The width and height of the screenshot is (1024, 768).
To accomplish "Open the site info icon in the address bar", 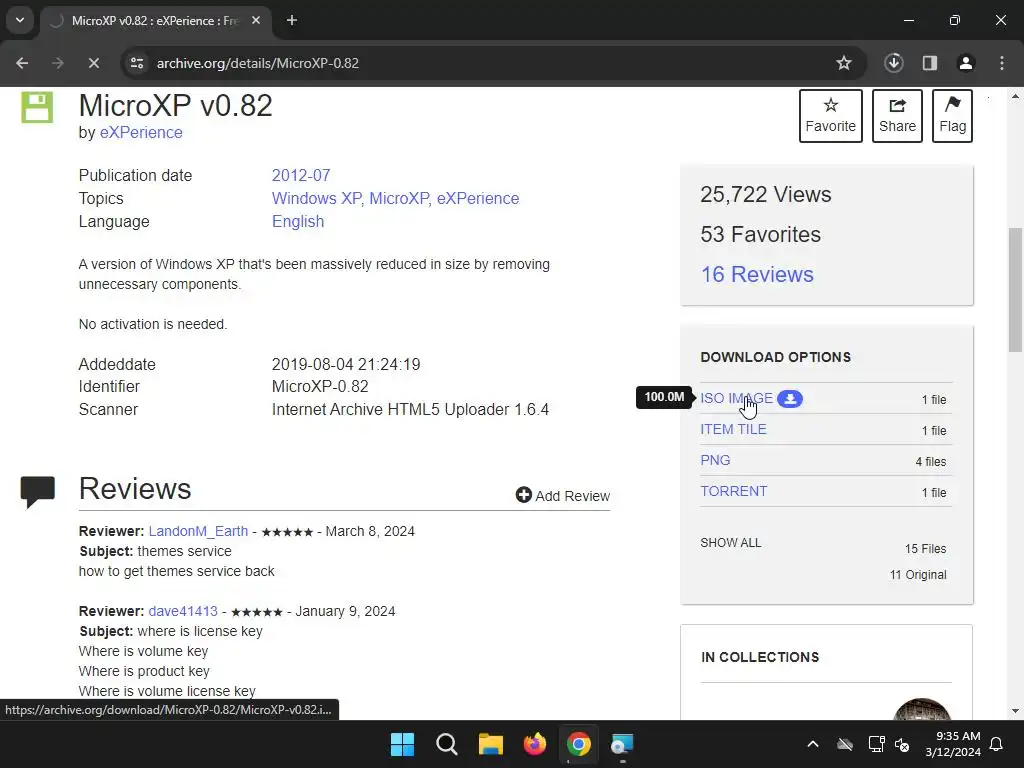I will click(137, 63).
